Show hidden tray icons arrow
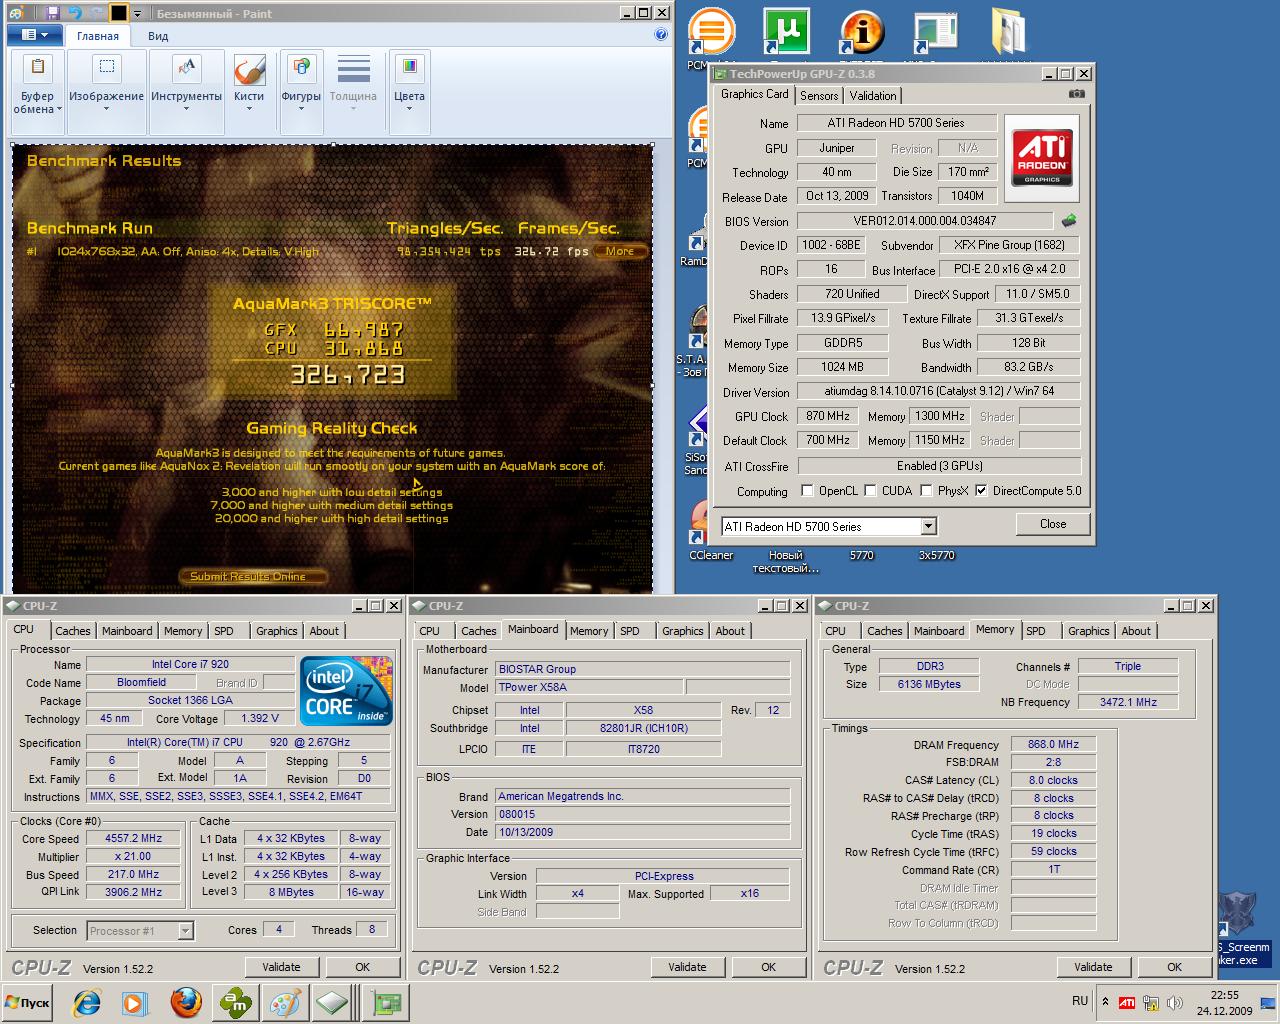Image resolution: width=1280 pixels, height=1024 pixels. (x=1105, y=1002)
